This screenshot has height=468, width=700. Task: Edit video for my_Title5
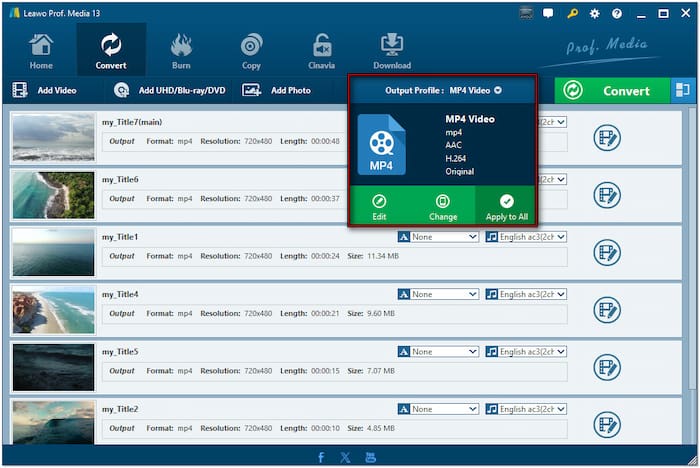pyautogui.click(x=607, y=367)
